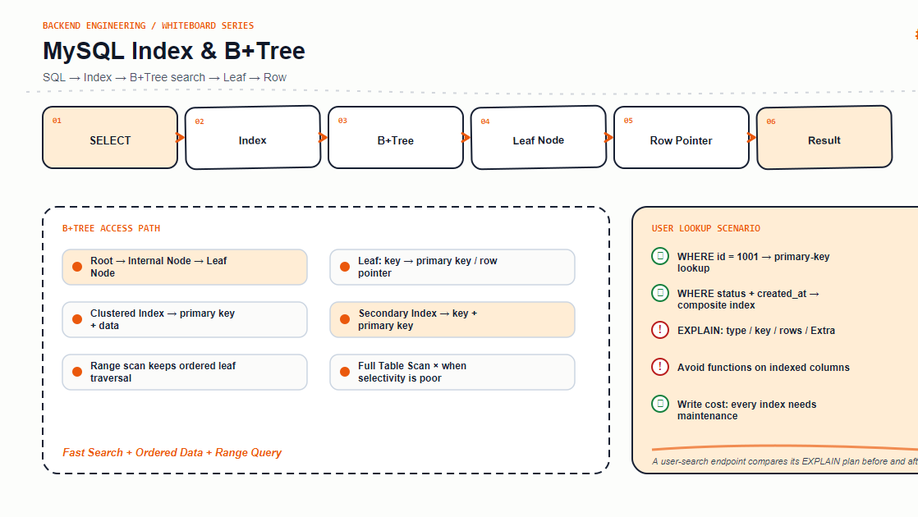The width and height of the screenshot is (918, 517).
Task: Click the 'A user-search endpoint compares' footnote
Action: click(785, 461)
